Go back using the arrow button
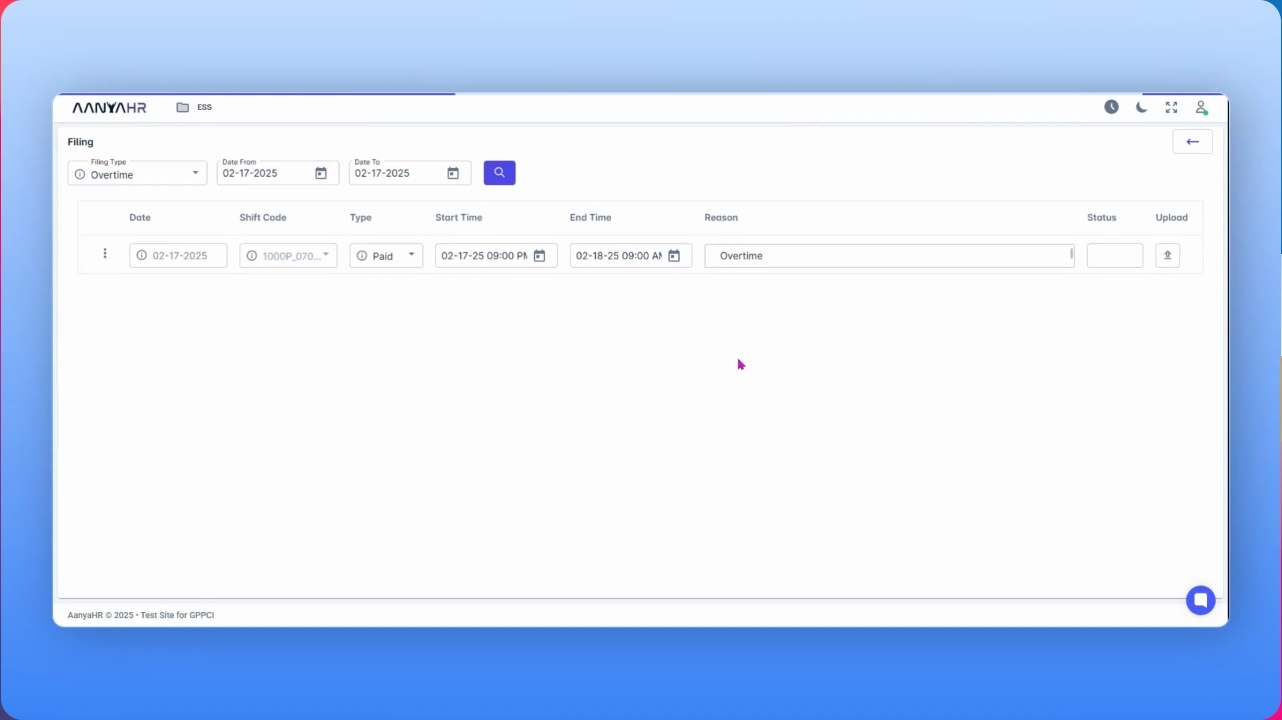1282x720 pixels. click(1192, 142)
